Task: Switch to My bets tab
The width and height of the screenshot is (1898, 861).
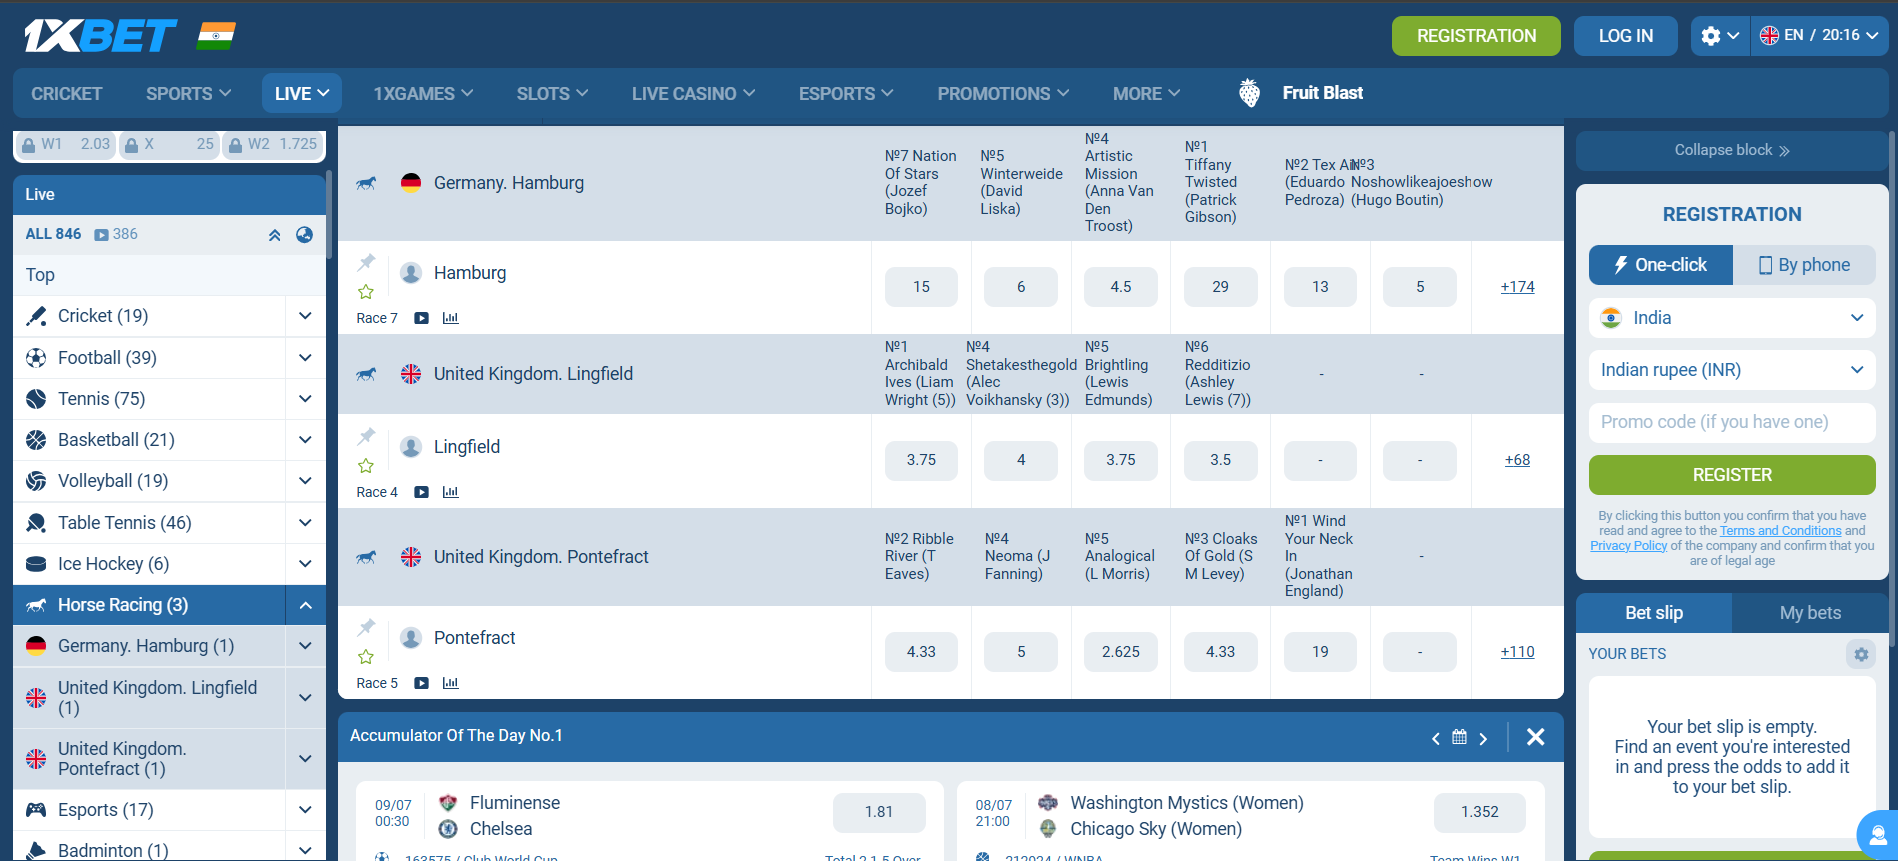Action: coord(1810,613)
